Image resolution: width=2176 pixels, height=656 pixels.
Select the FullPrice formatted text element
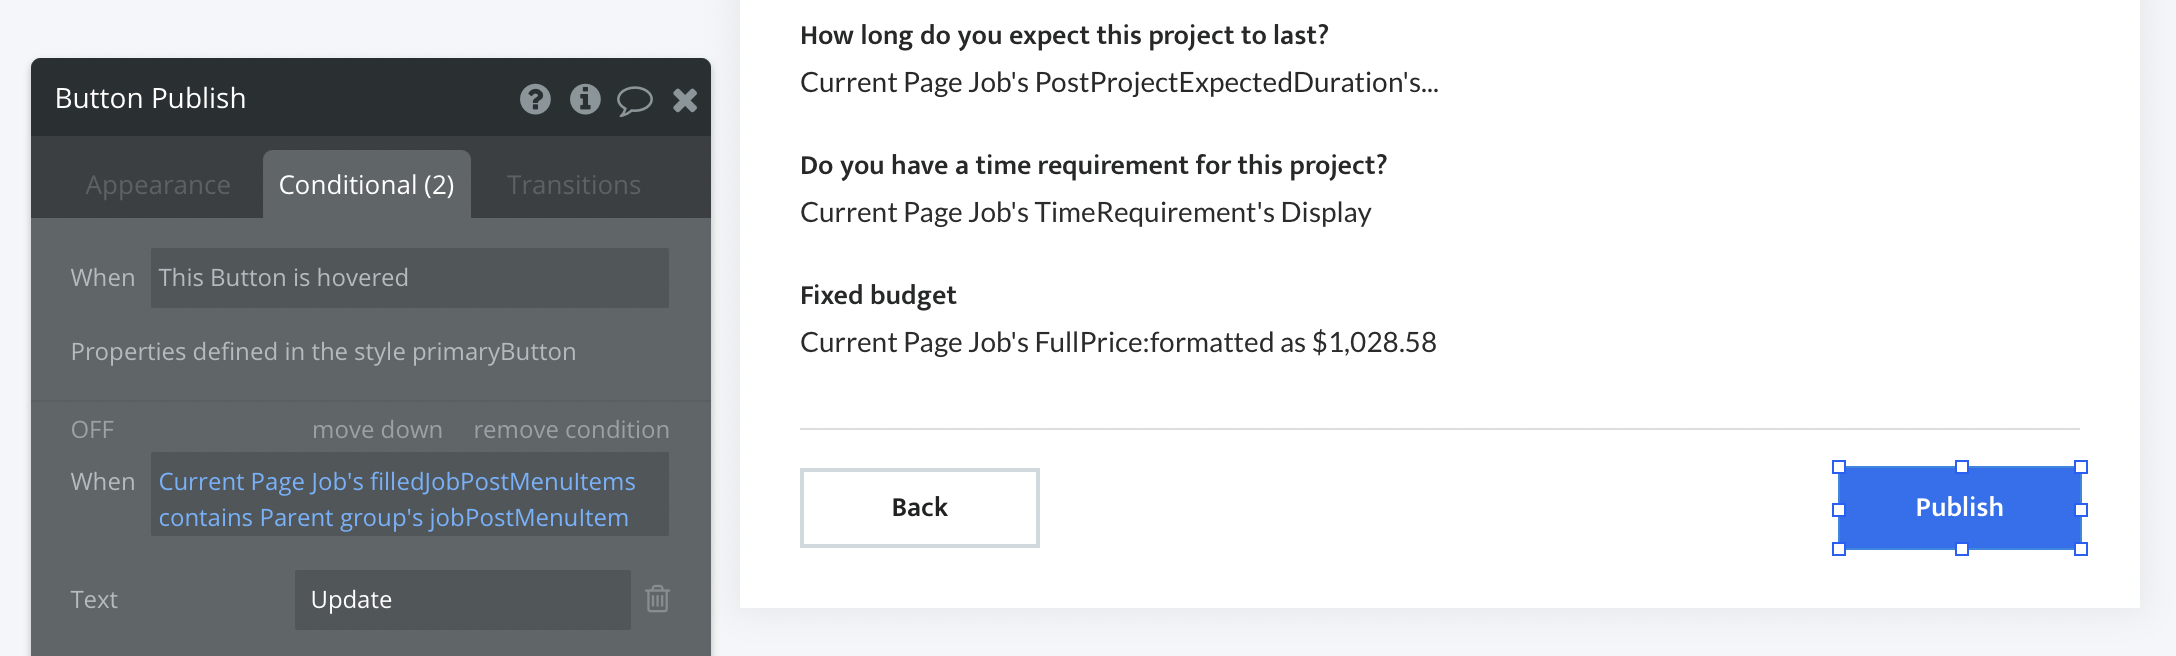tap(1118, 343)
